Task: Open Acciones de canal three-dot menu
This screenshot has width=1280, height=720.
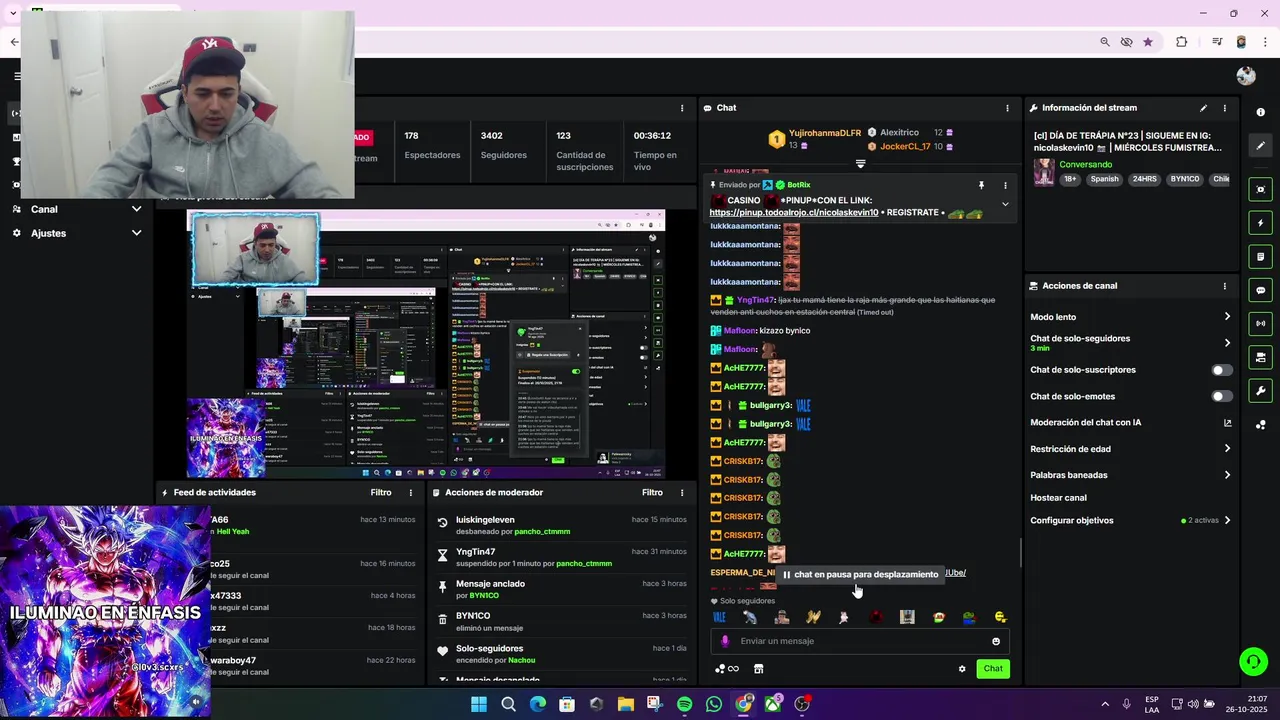Action: click(1224, 286)
